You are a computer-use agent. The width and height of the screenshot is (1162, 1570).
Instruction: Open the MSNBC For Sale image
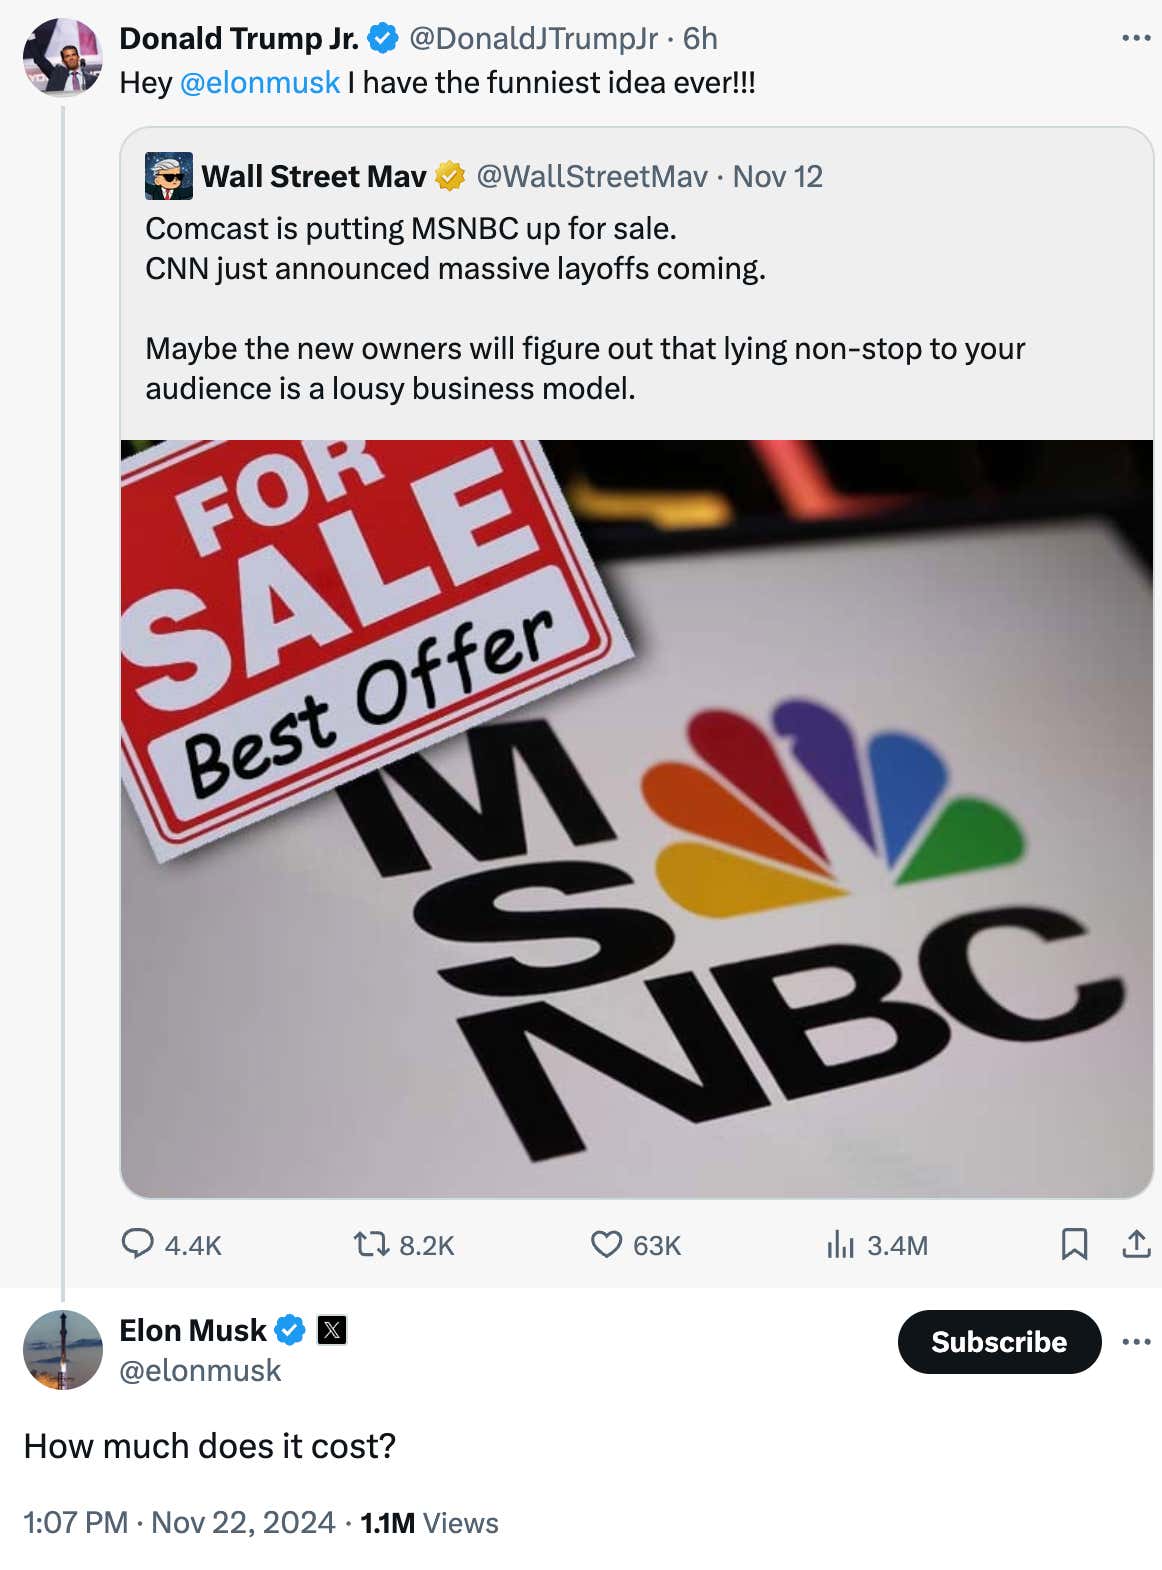click(636, 818)
